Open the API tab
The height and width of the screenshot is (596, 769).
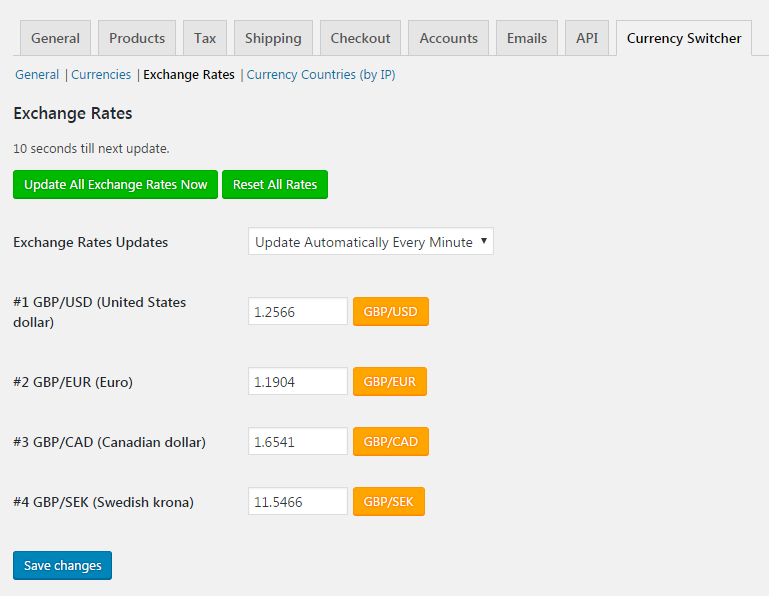[587, 38]
